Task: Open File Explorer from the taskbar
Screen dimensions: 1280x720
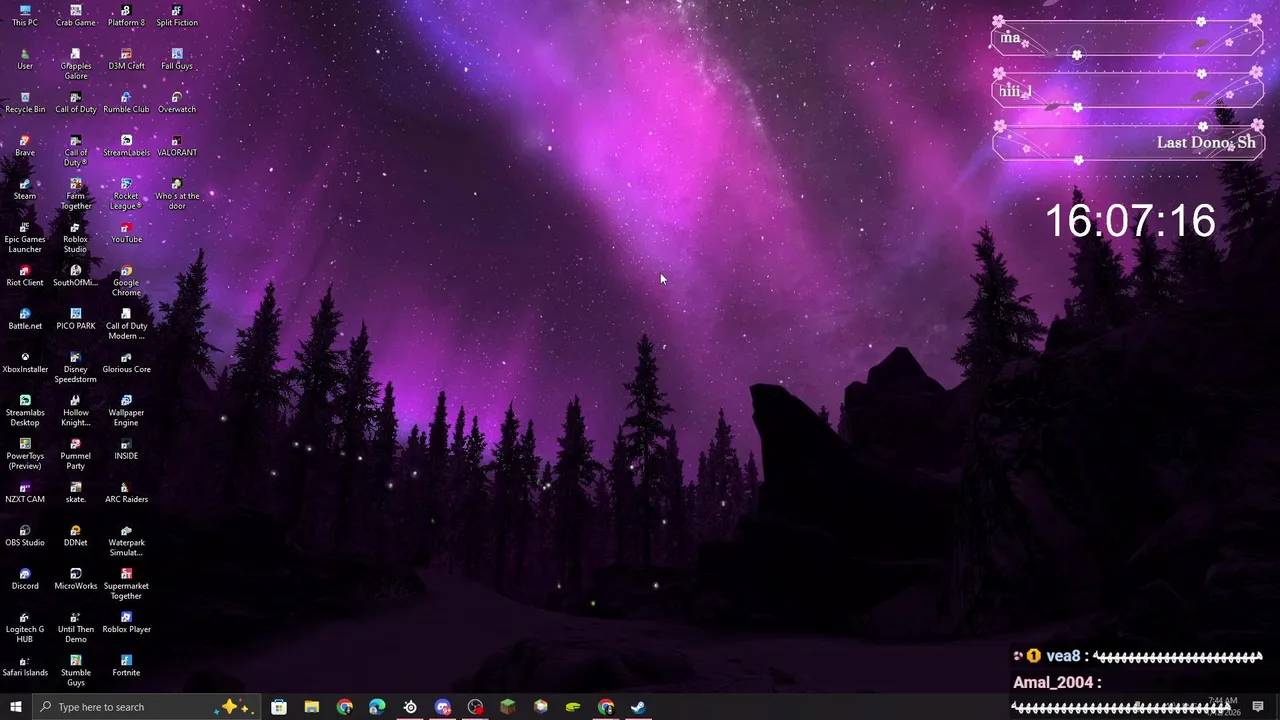Action: coord(311,707)
